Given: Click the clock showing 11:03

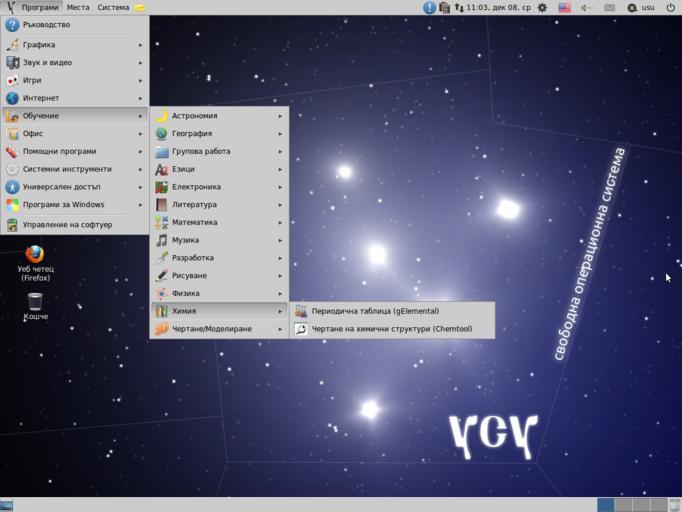Looking at the screenshot, I should pos(498,7).
